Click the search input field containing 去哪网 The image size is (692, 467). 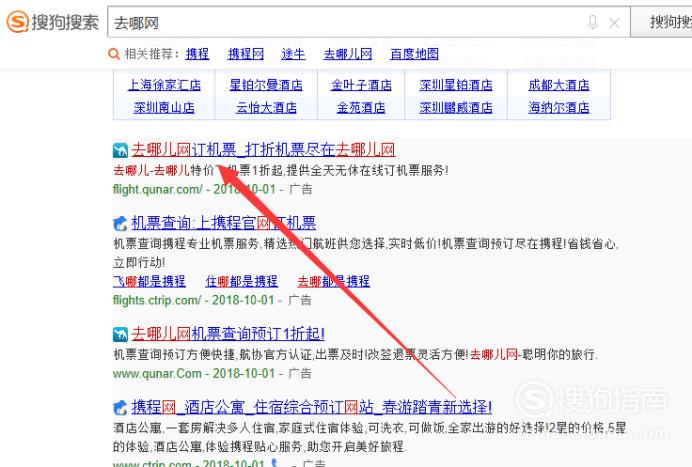[x=369, y=23]
